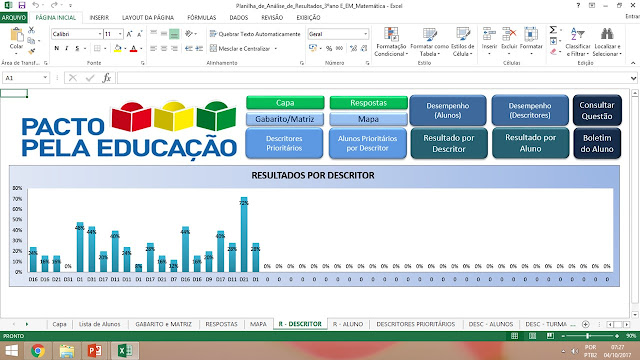The image size is (640, 360).
Task: Click the Localizar e Selecionar binoculars icon
Action: (x=607, y=33)
